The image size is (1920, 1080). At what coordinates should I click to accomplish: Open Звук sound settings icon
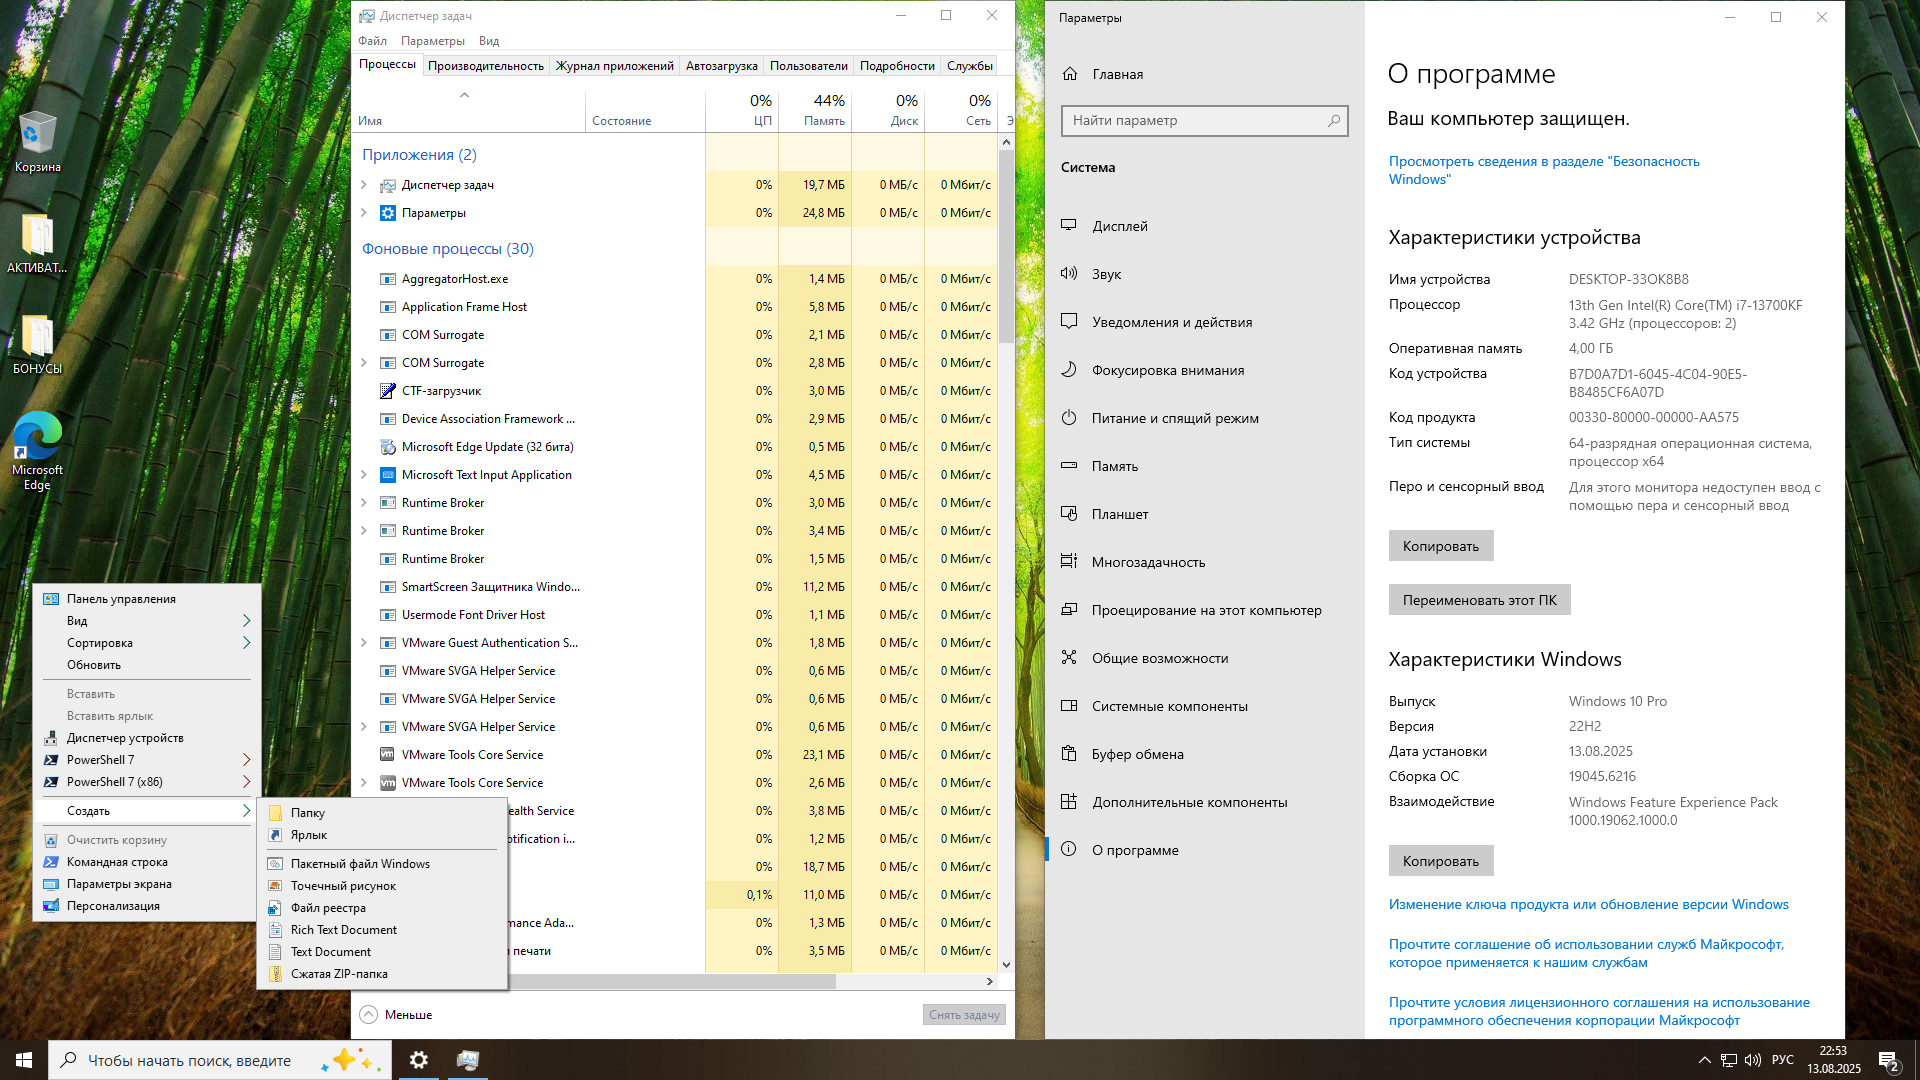click(1069, 274)
